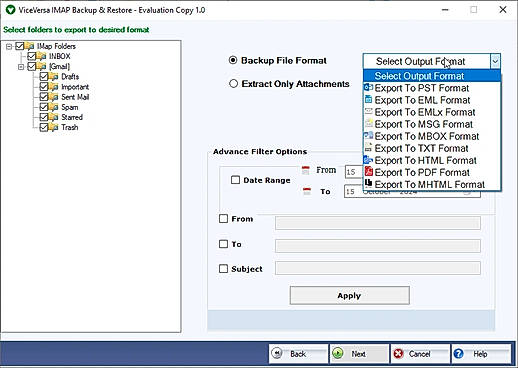Uncheck the Sent Mail folder checkbox
This screenshot has width=518, height=368.
(44, 97)
